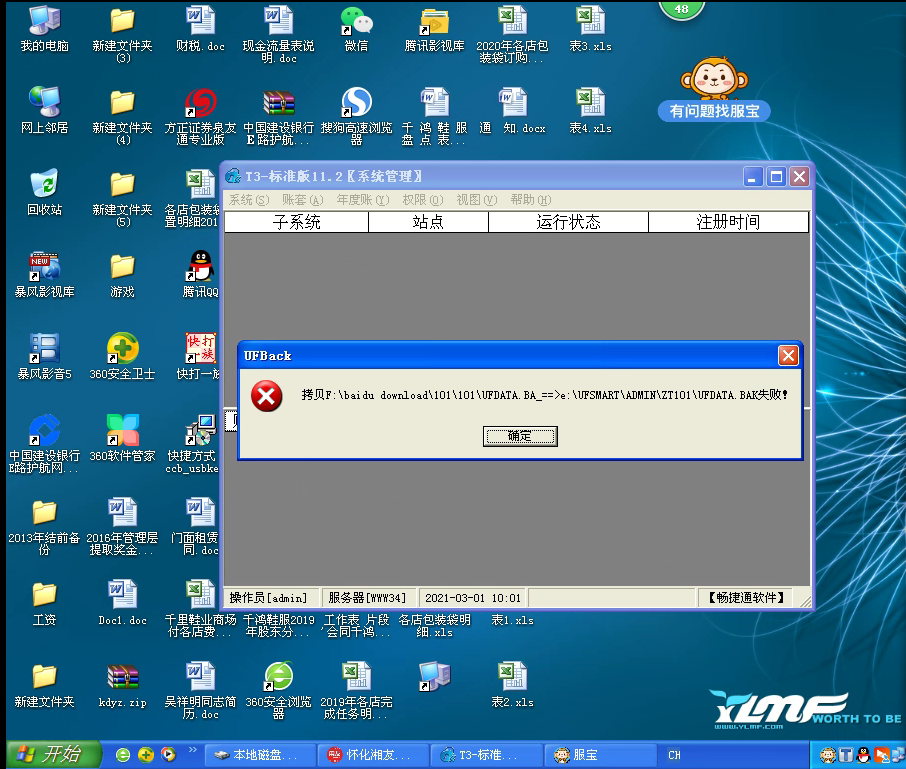906x769 pixels.
Task: Select 我的电脑 desktop icon
Action: click(44, 29)
